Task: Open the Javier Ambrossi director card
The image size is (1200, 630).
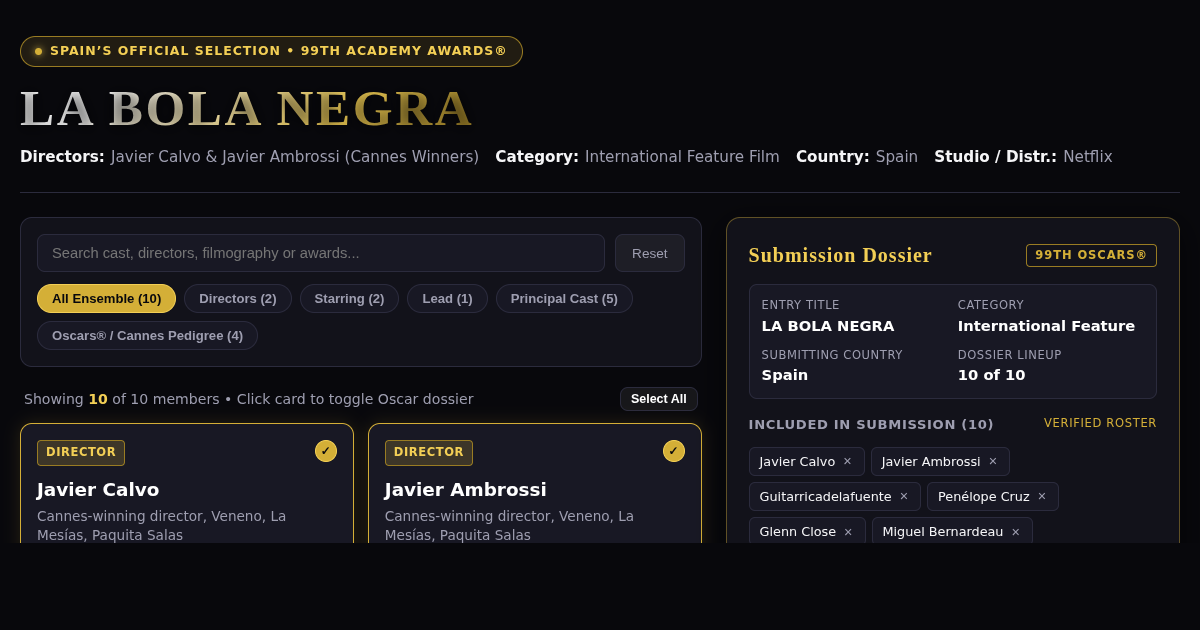Action: pyautogui.click(x=535, y=484)
